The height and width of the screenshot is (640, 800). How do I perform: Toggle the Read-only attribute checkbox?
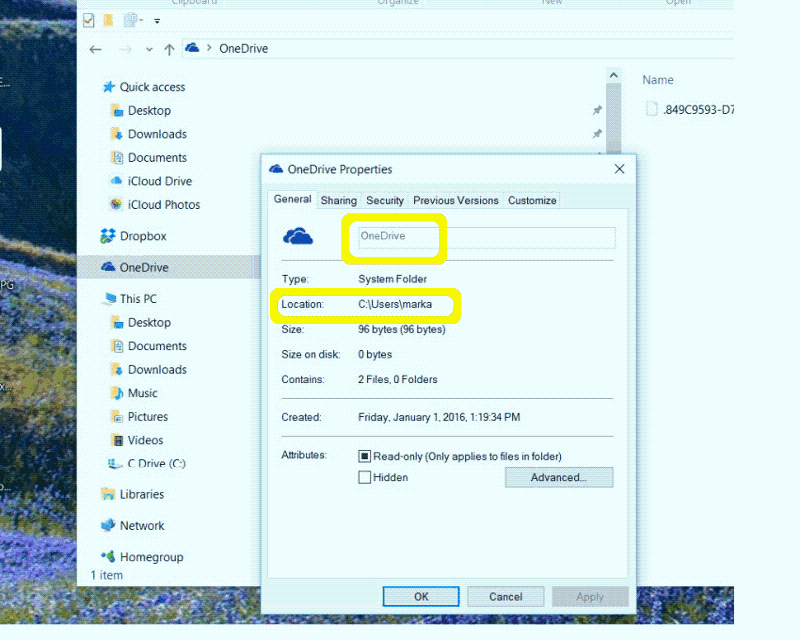[x=365, y=456]
